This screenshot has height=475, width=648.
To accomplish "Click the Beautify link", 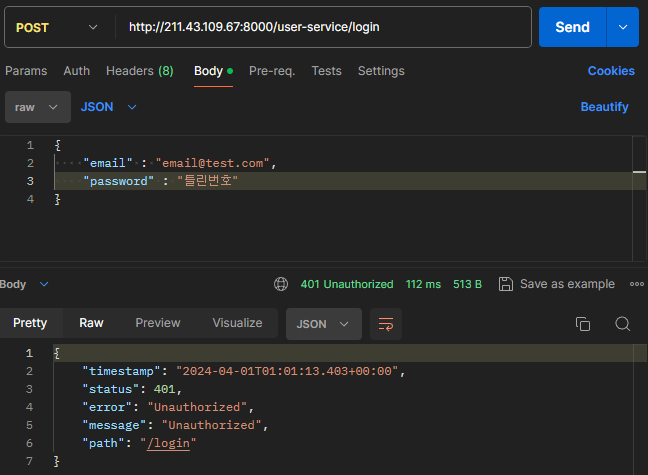I will click(x=604, y=107).
